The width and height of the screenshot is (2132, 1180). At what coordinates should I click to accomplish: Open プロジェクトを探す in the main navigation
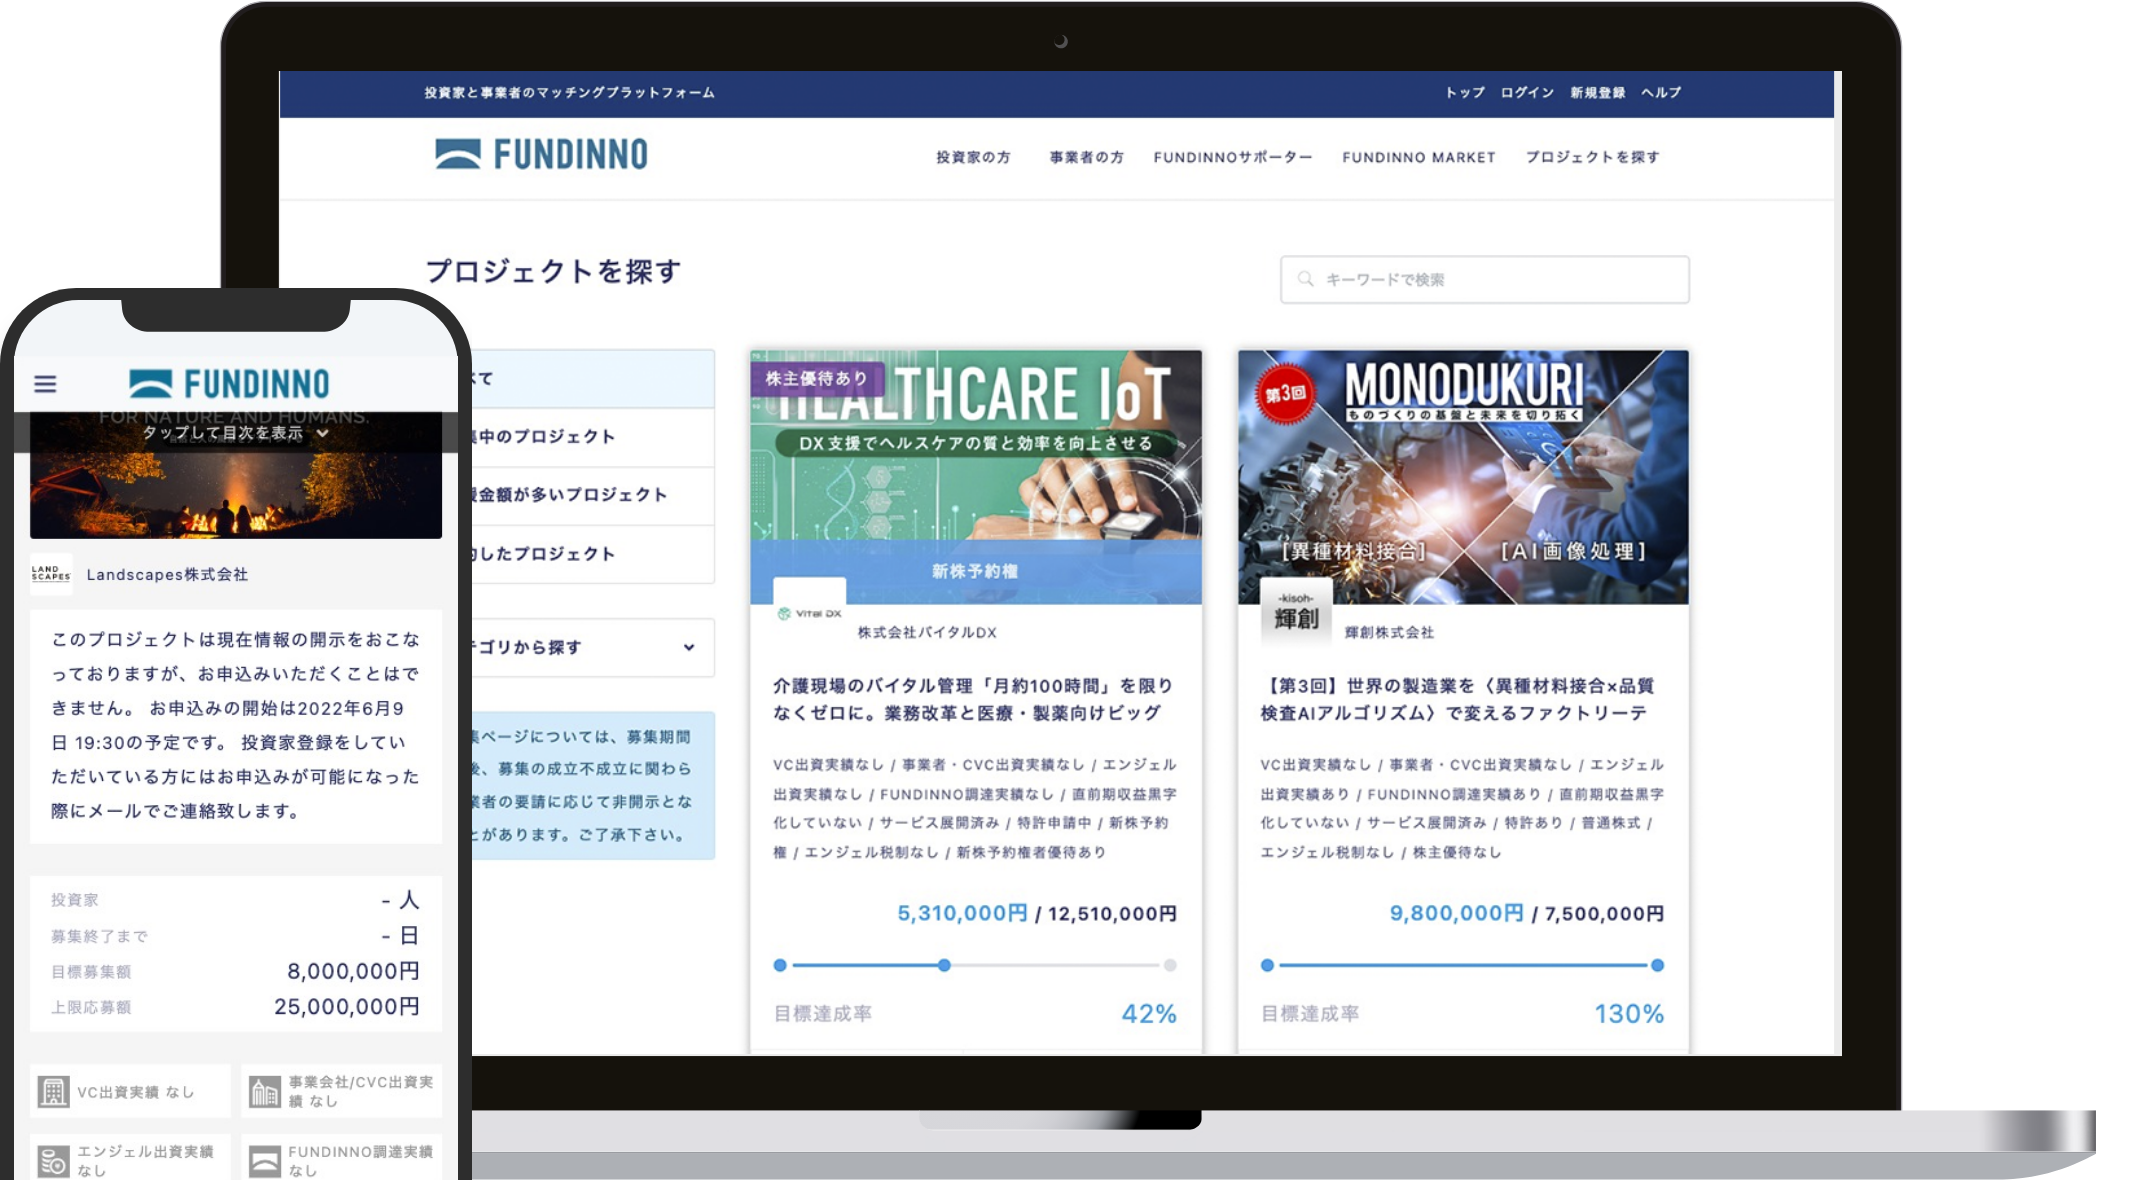(x=1592, y=157)
